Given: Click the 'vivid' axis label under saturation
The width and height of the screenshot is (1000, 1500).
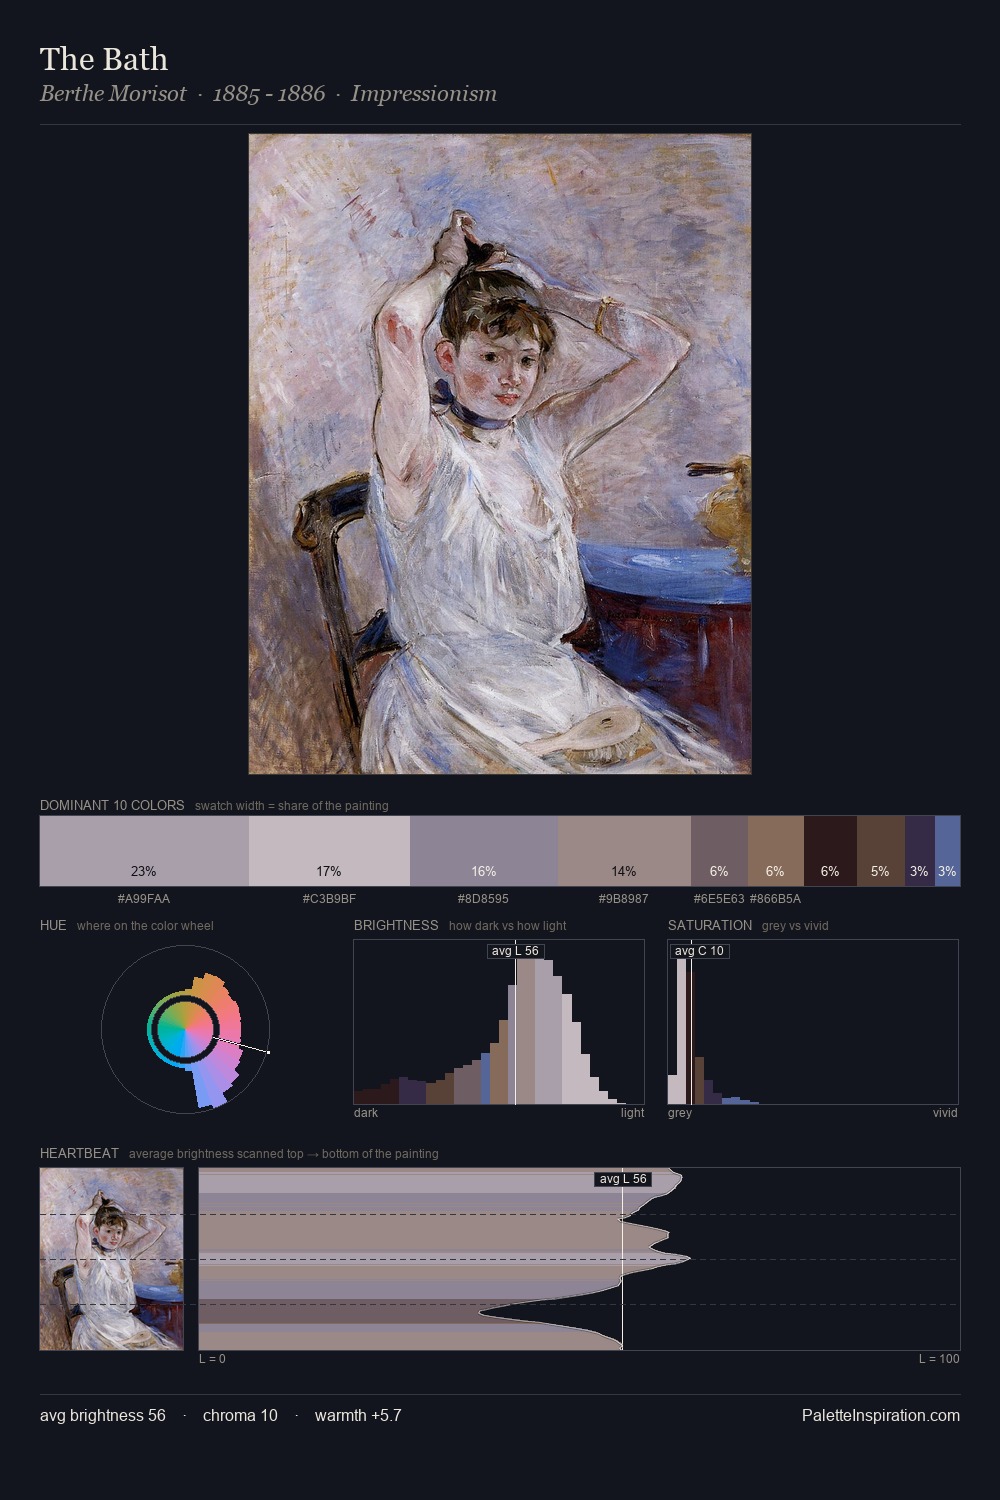Looking at the screenshot, I should [x=945, y=1112].
